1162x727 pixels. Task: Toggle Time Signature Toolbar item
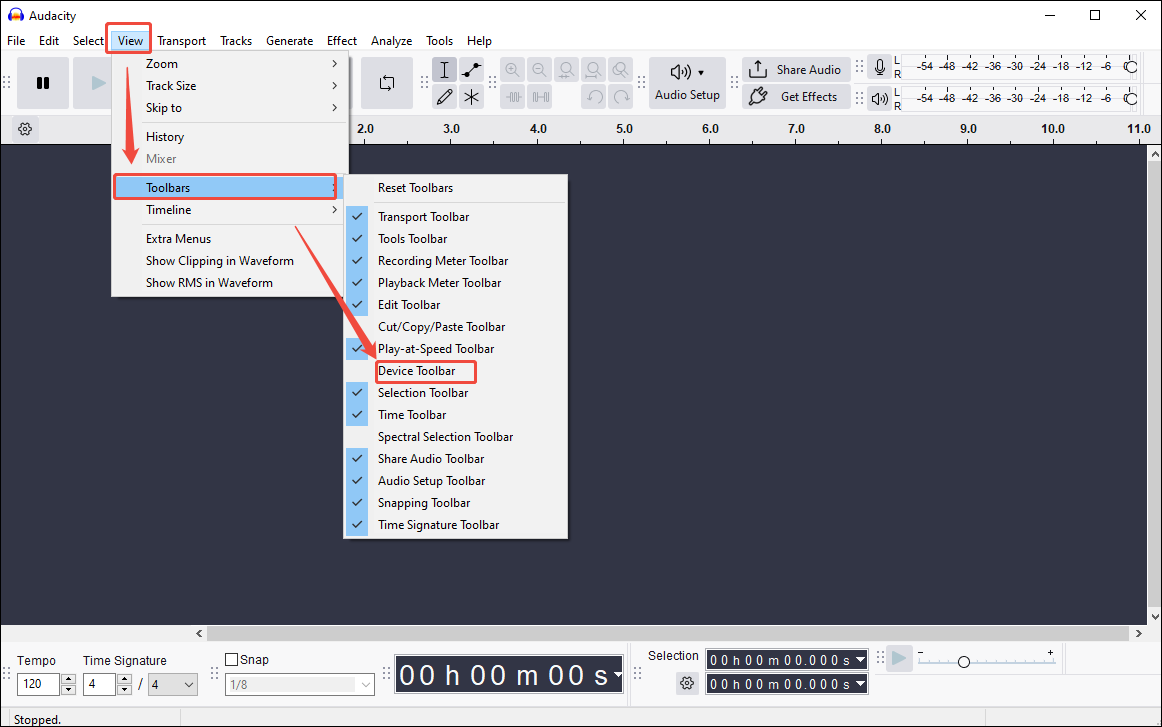(x=456, y=525)
